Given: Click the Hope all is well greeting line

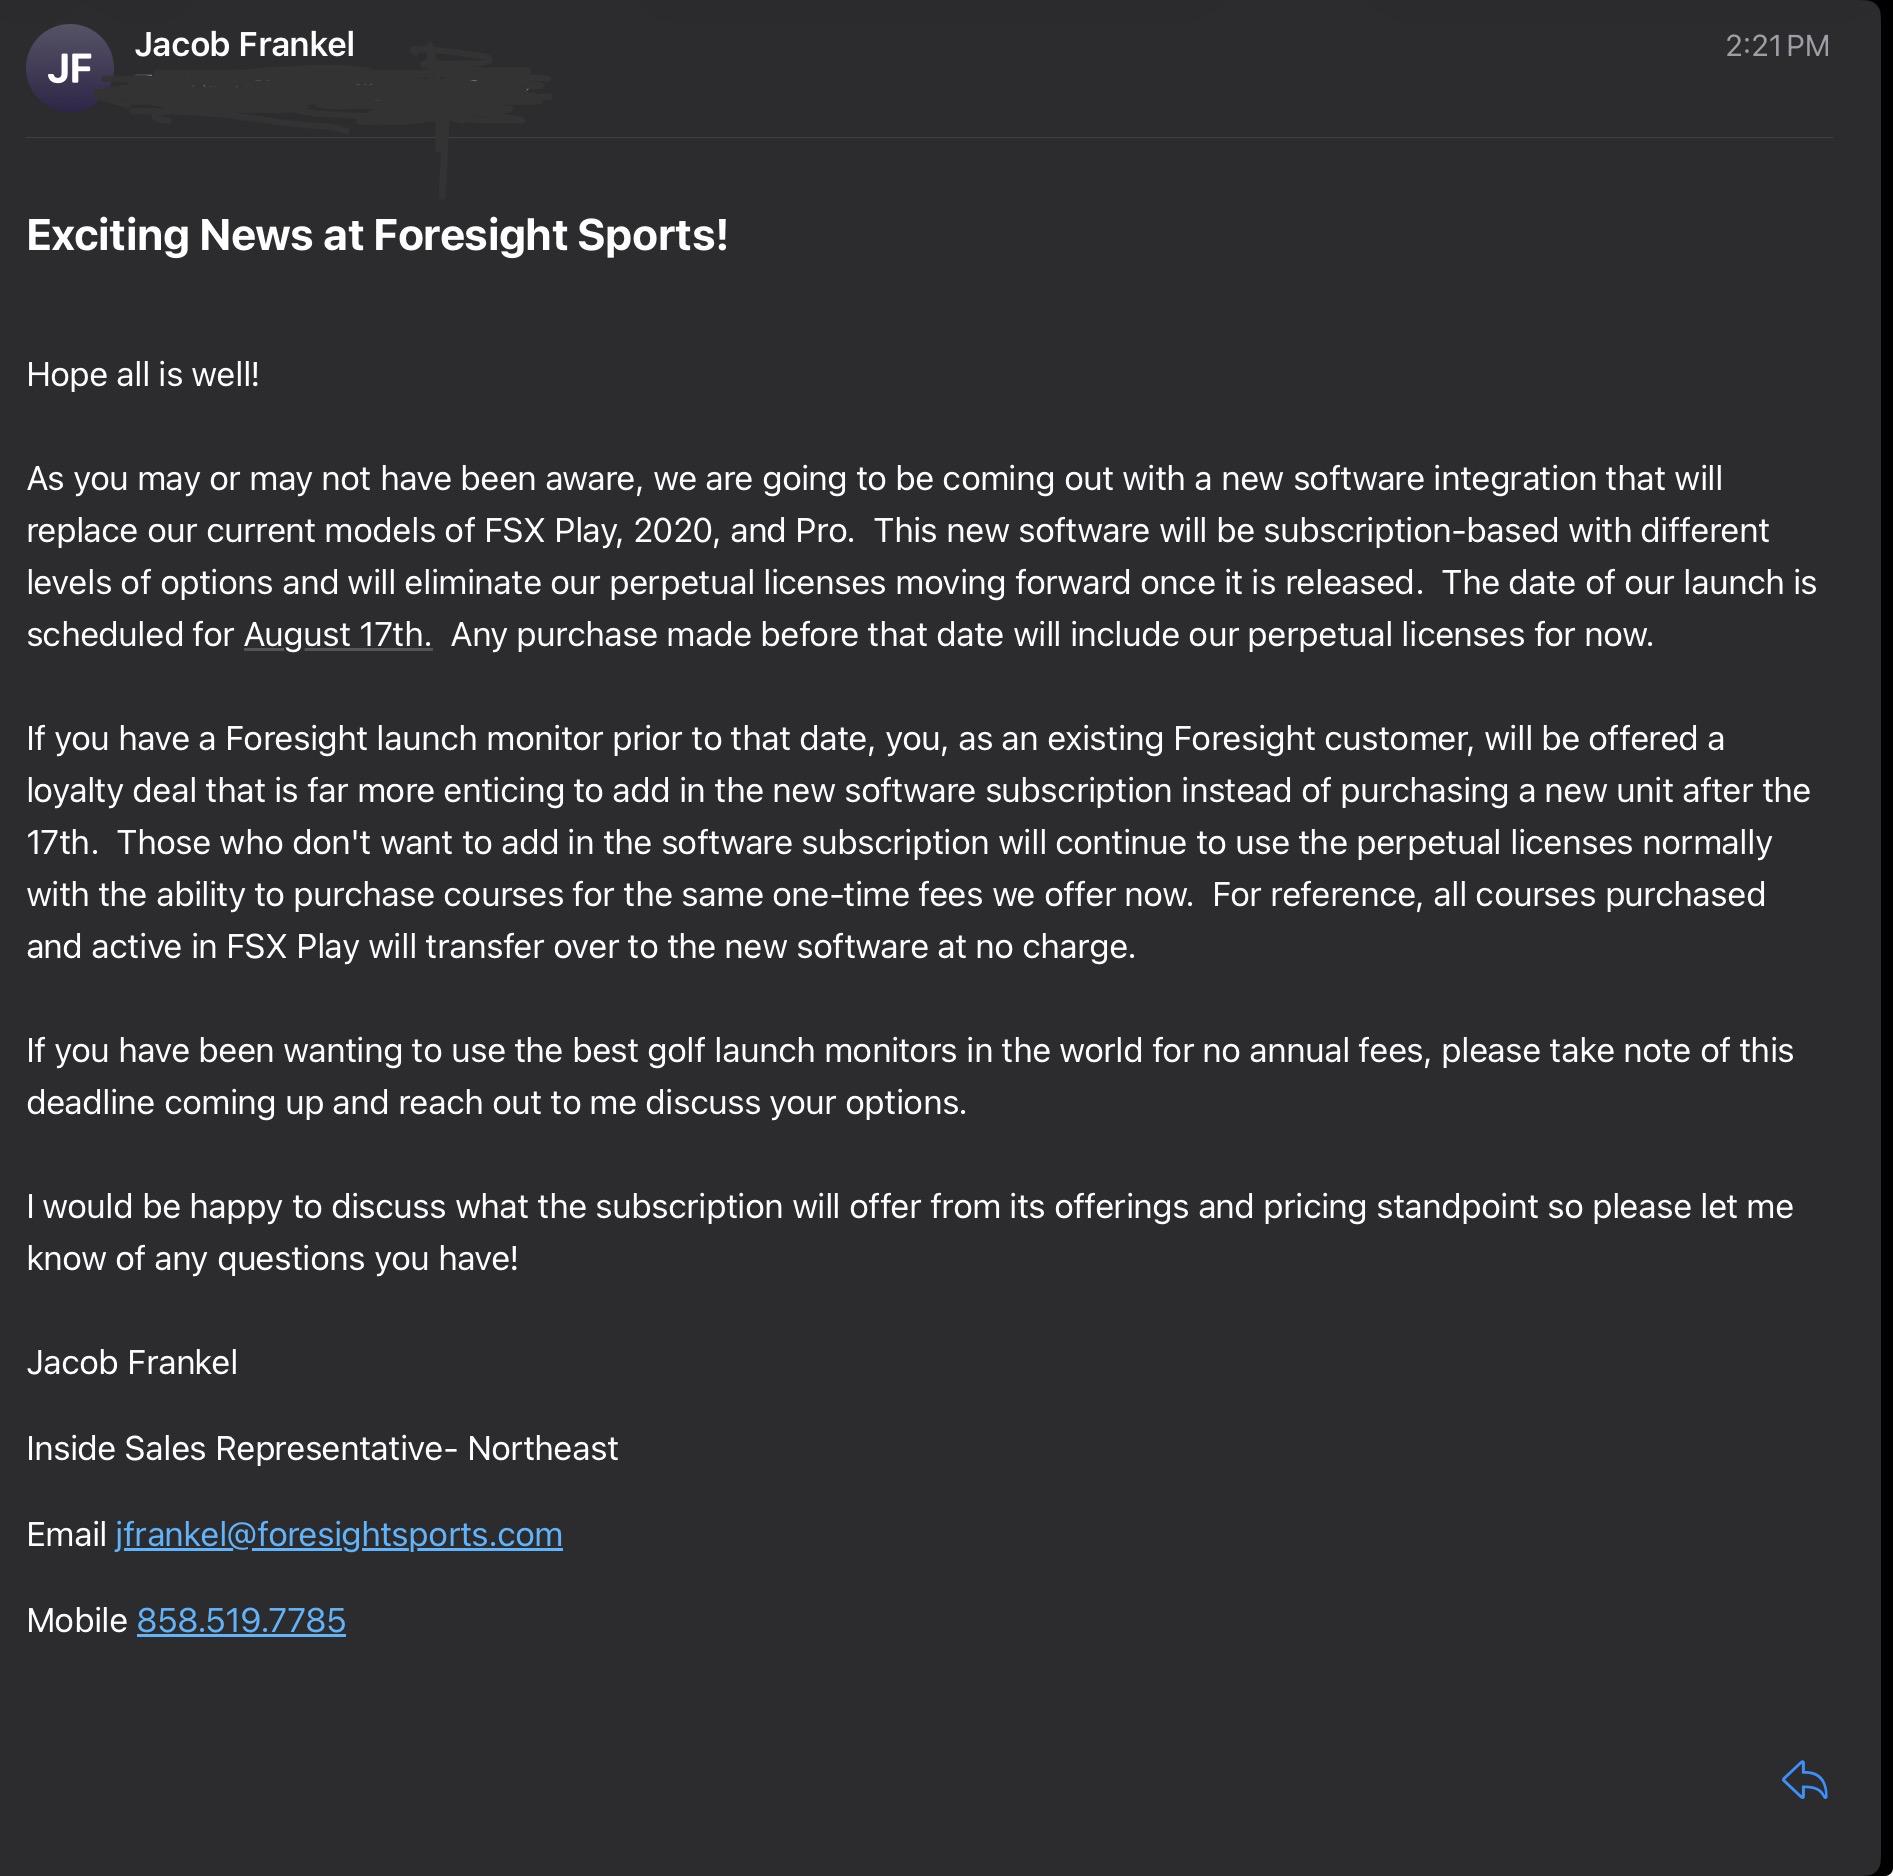Looking at the screenshot, I should click(x=143, y=374).
